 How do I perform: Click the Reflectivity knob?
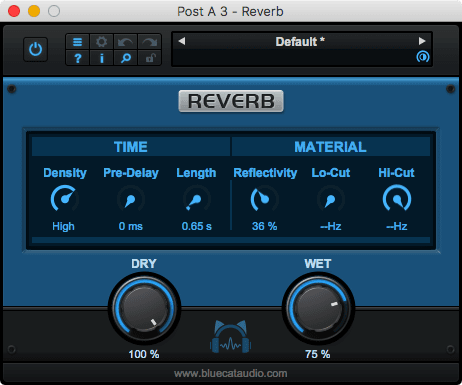pos(264,199)
